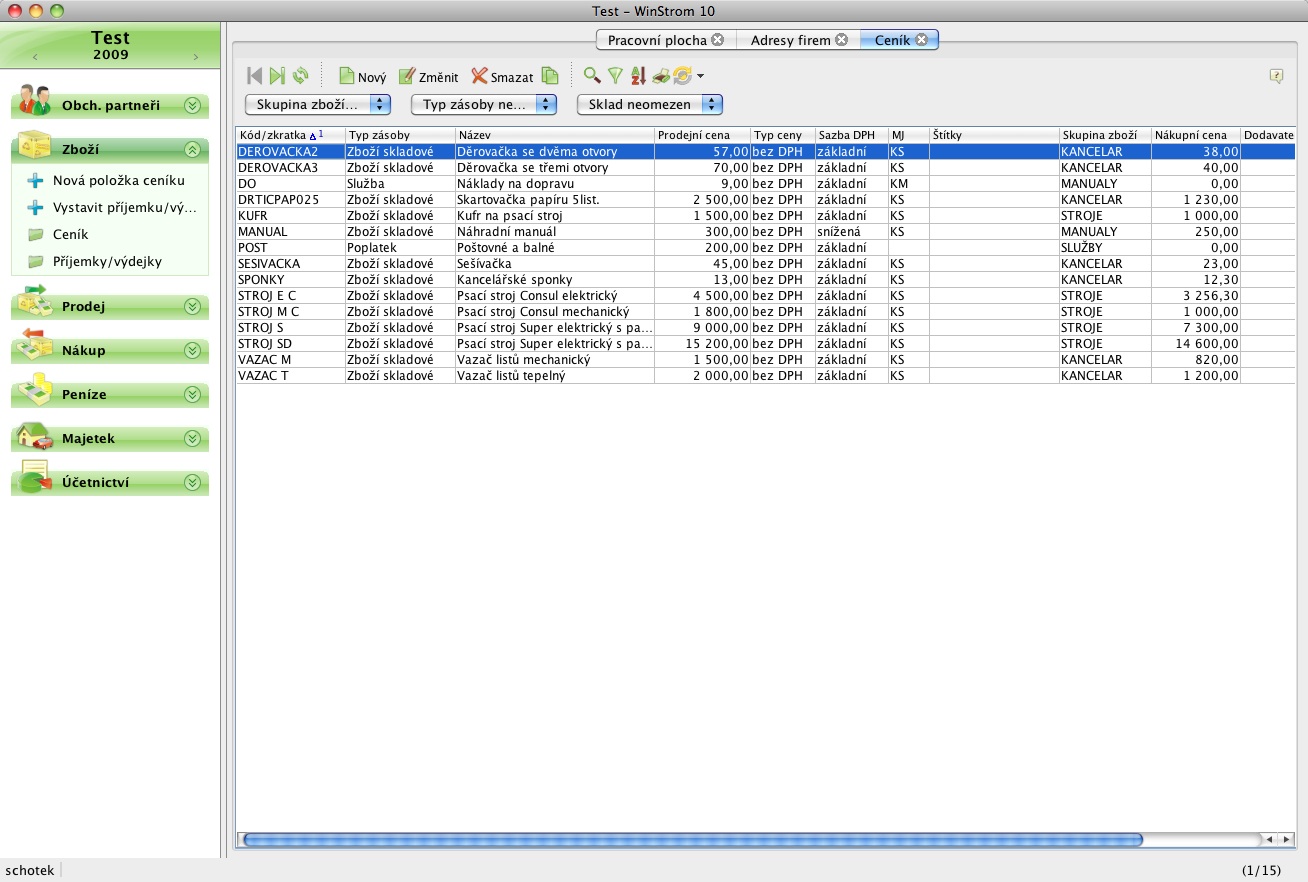Open the Sklad neomezen dropdown

649,104
